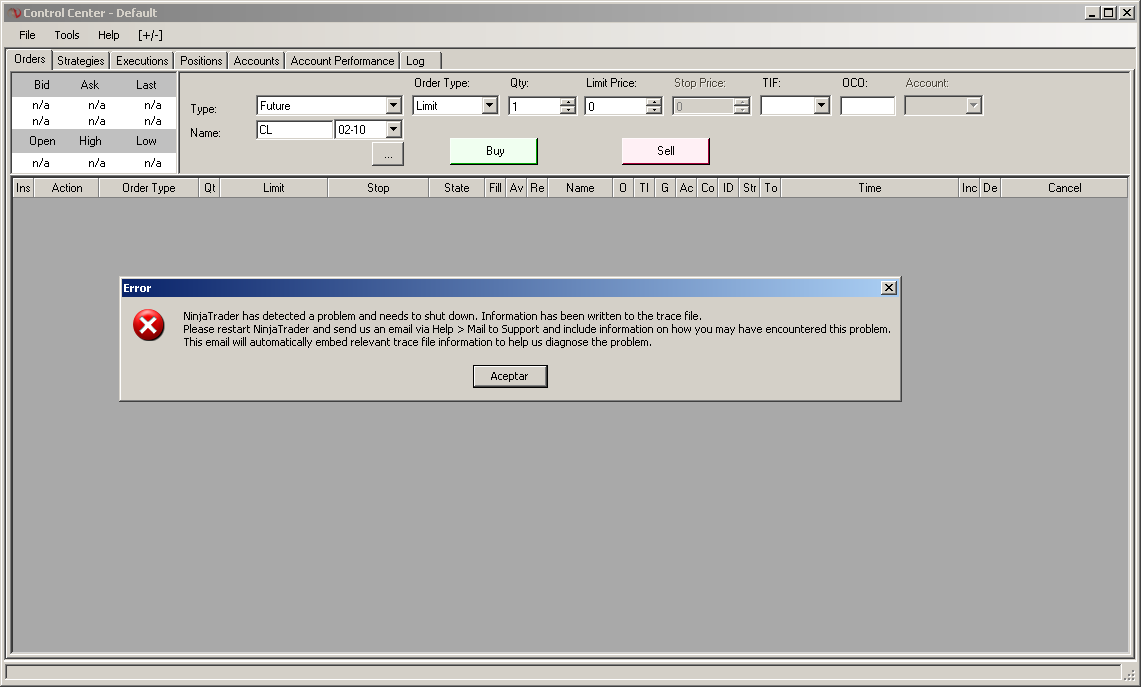1141x687 pixels.
Task: Open the Help menu
Action: [108, 35]
